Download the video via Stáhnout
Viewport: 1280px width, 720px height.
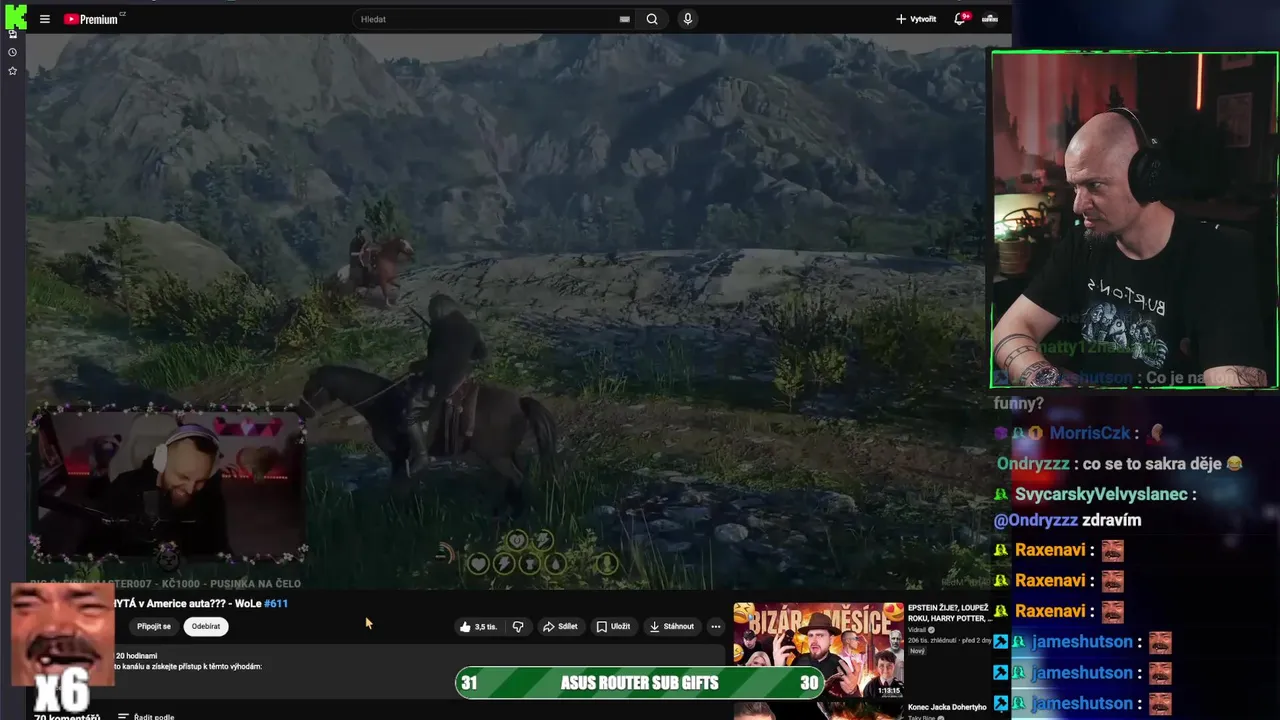click(671, 627)
